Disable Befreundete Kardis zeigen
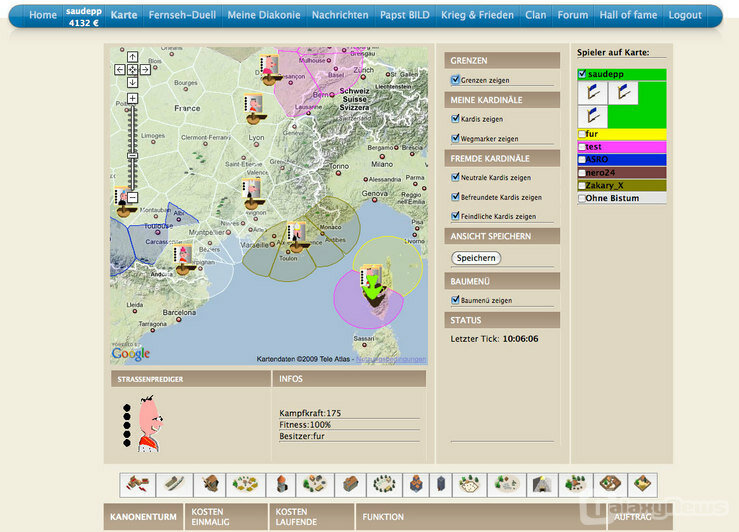 click(455, 197)
